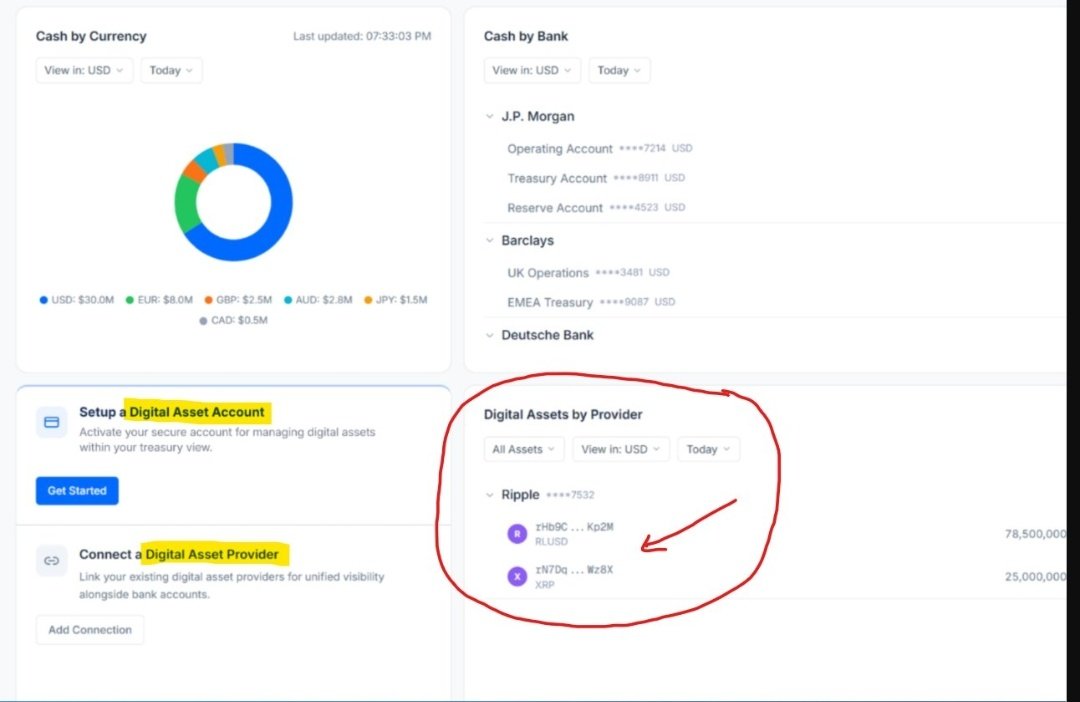This screenshot has height=702, width=1080.
Task: Open the All Assets dropdown
Action: (x=523, y=449)
